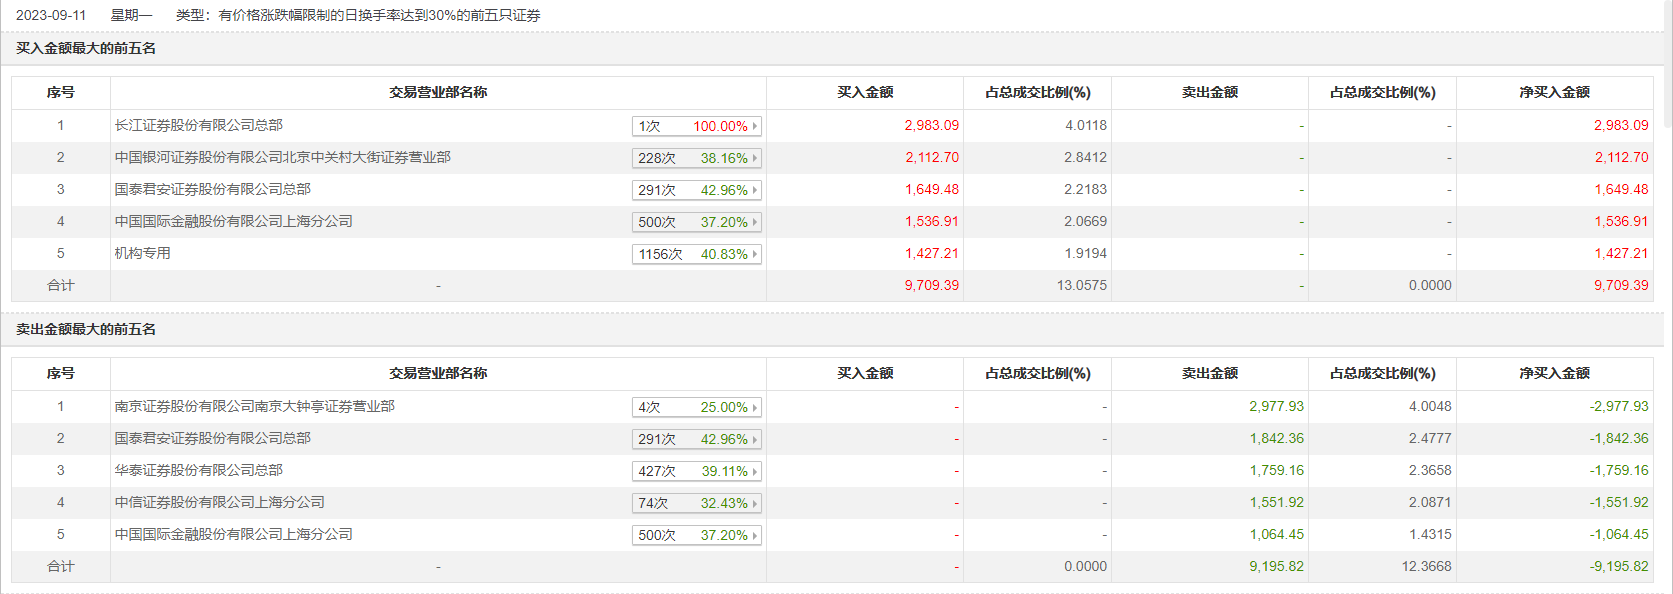This screenshot has height=594, width=1673.
Task: Expand the 228次 38.16% stats badge
Action: (696, 158)
